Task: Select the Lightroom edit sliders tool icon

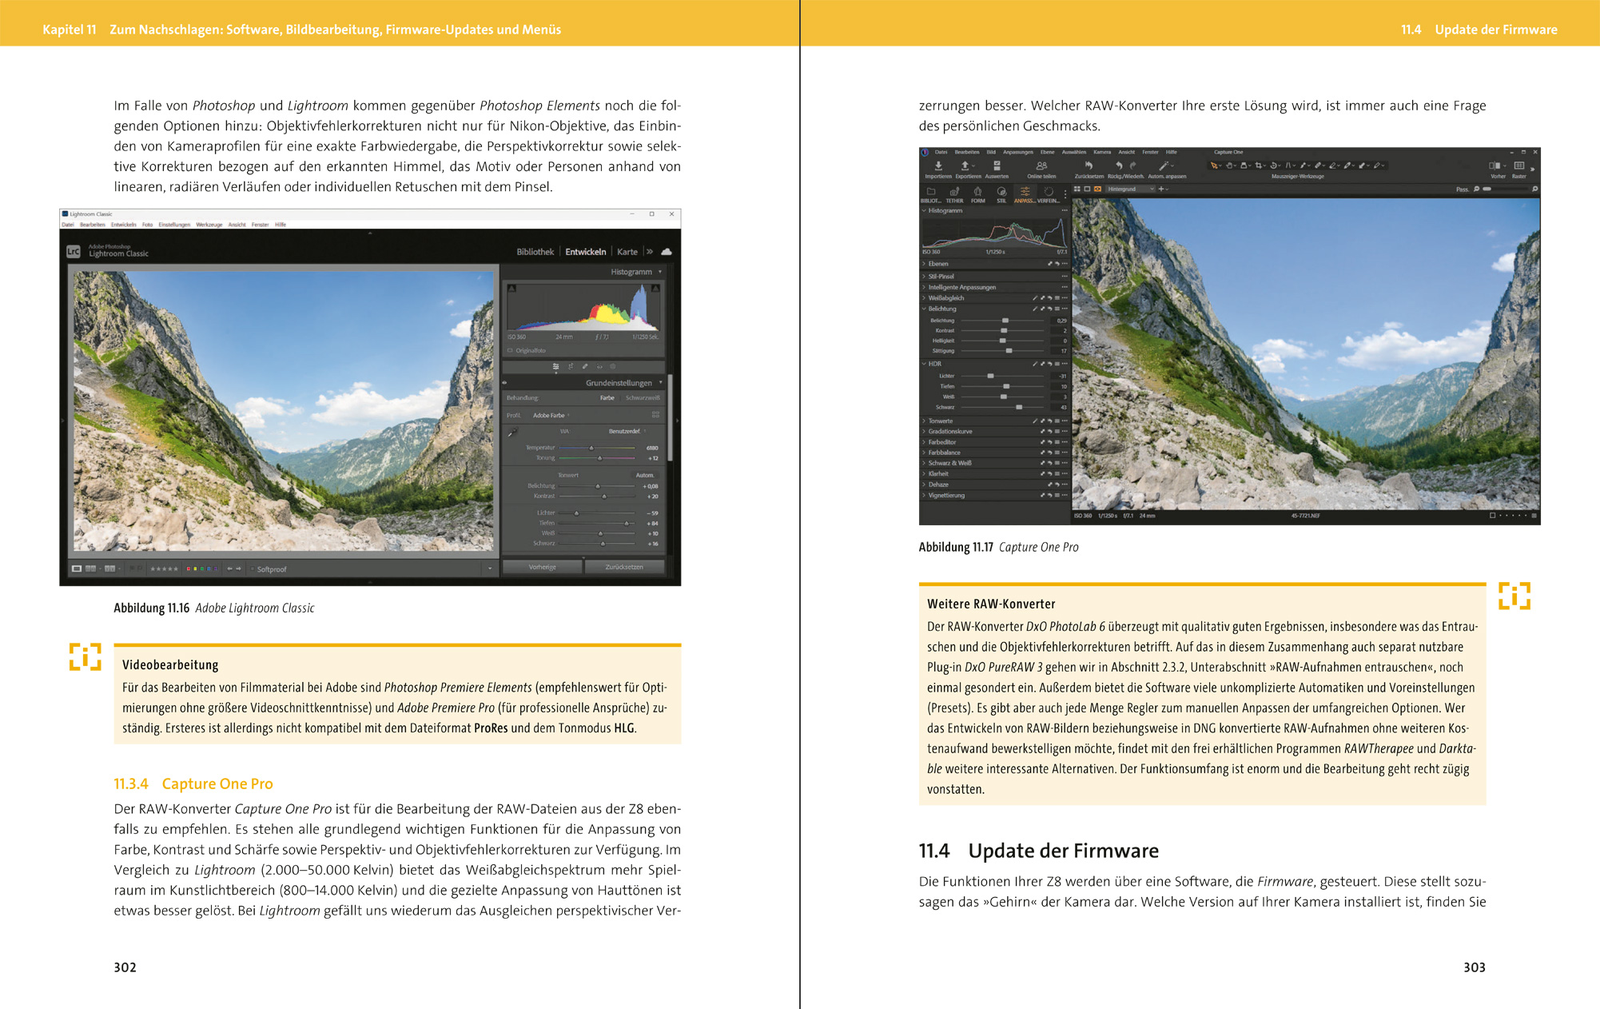Action: pyautogui.click(x=556, y=367)
